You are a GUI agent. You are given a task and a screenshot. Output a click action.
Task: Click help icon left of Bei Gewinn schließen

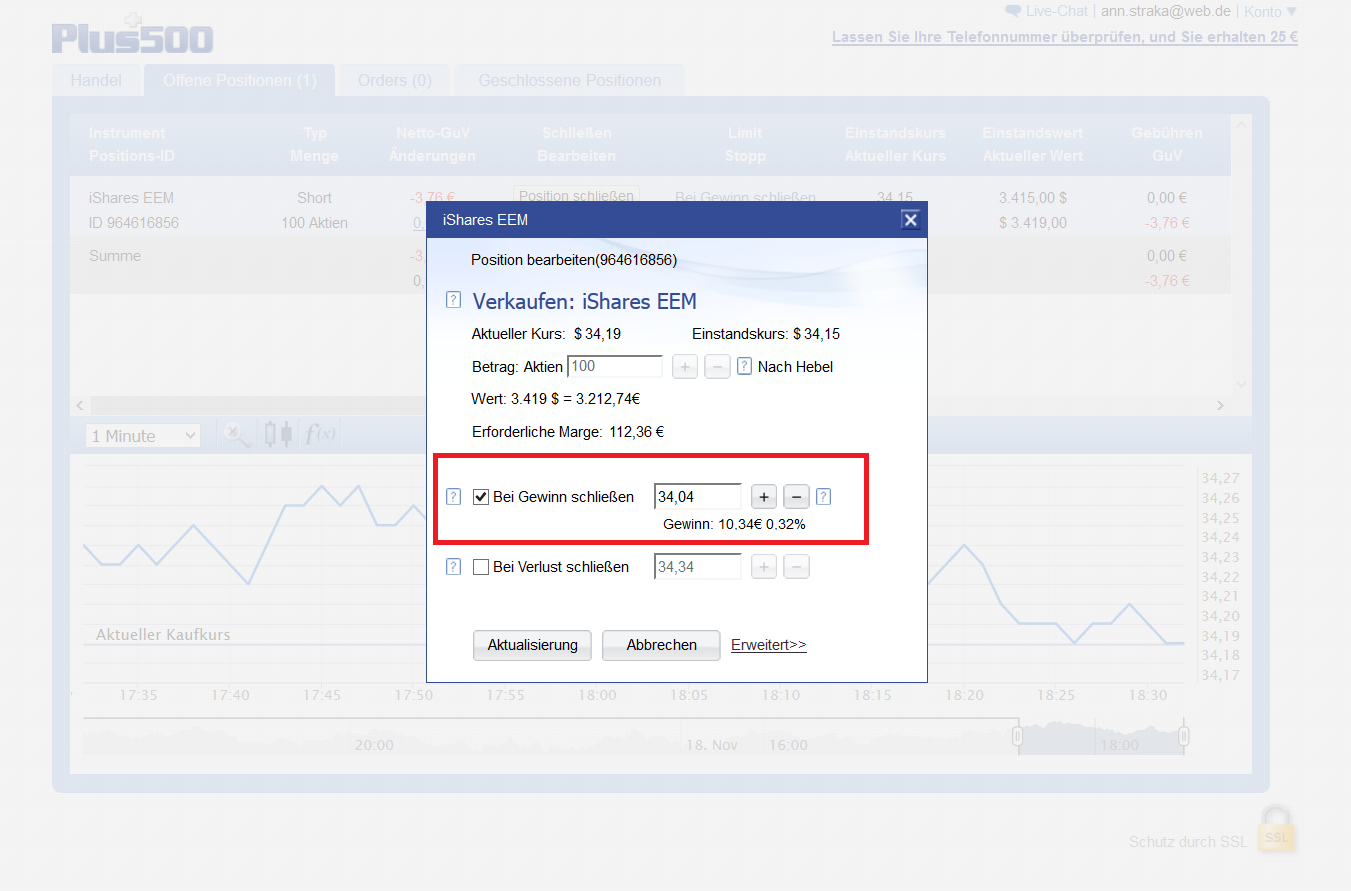coord(453,496)
